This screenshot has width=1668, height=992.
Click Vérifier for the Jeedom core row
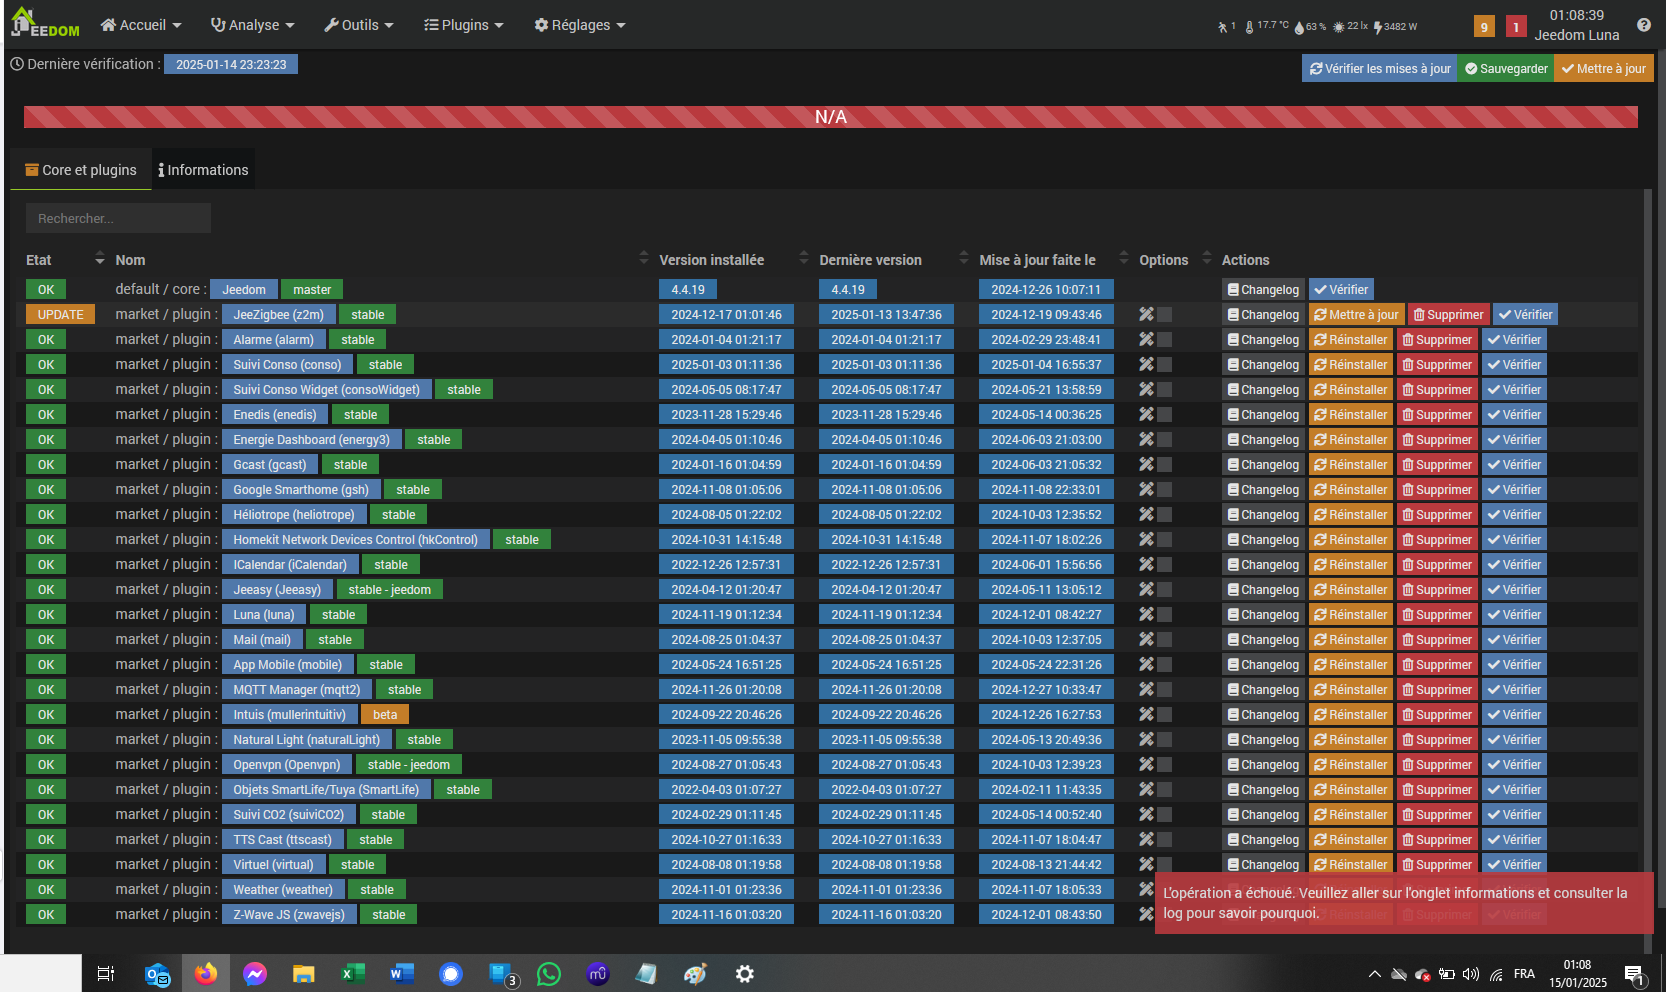[1341, 289]
